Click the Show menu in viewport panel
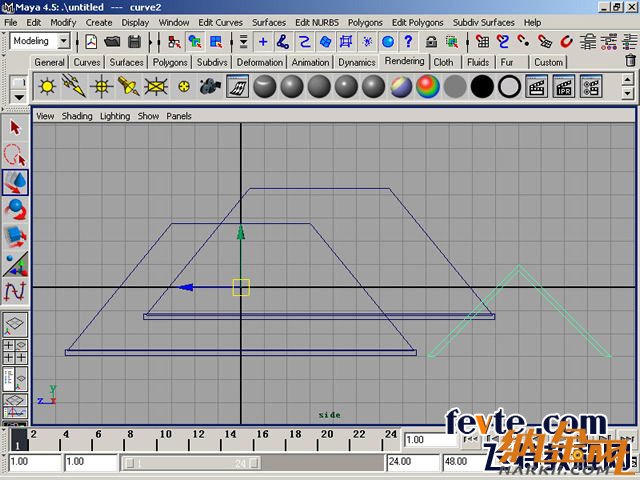 point(148,116)
